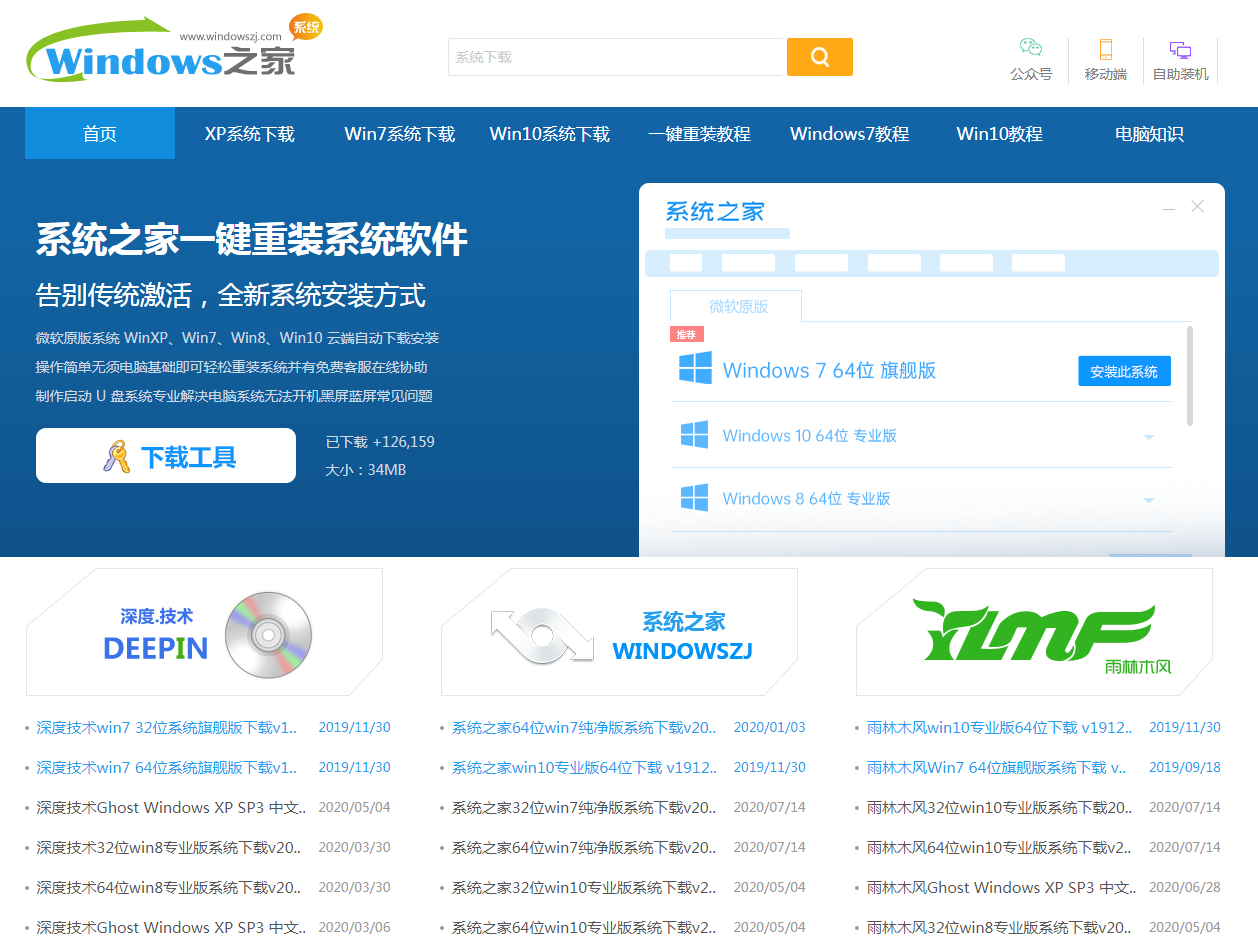Click the 下载工具 download button
Image resolution: width=1258 pixels, height=947 pixels.
166,456
